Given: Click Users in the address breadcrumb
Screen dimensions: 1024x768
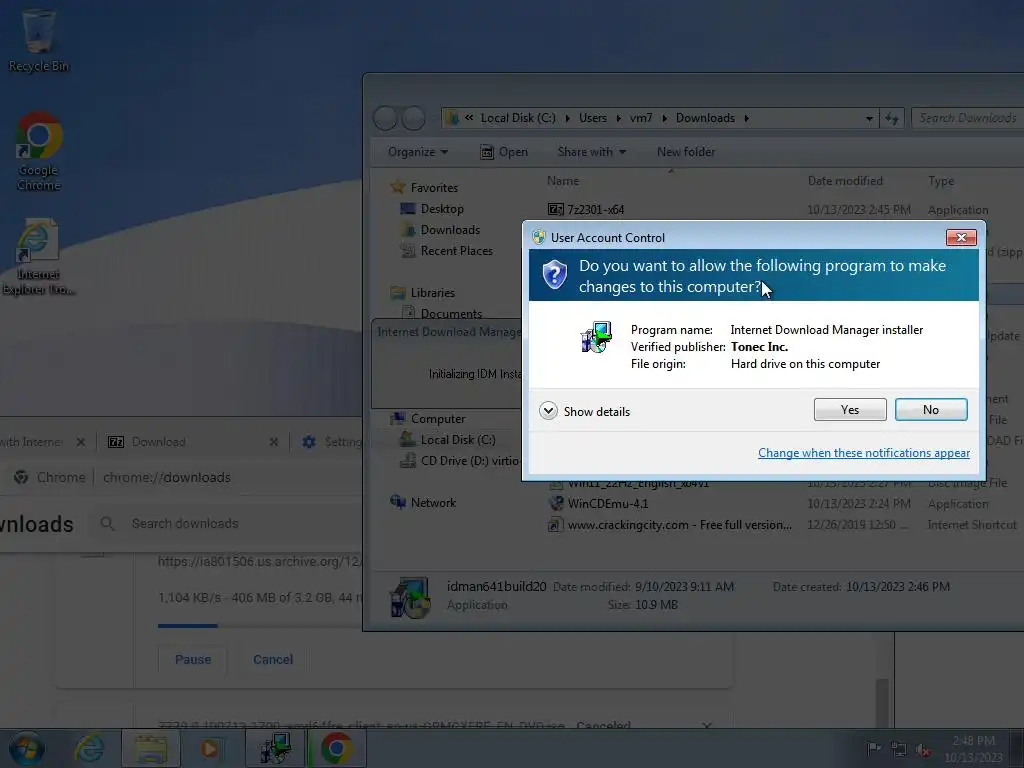Looking at the screenshot, I should pos(592,118).
